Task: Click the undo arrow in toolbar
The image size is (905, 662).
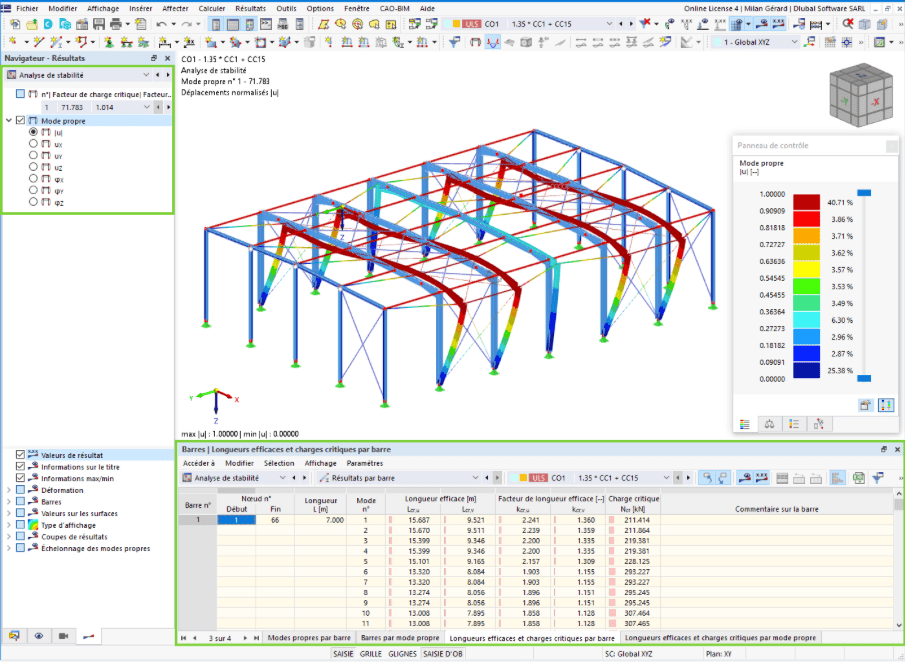Action: 160,23
